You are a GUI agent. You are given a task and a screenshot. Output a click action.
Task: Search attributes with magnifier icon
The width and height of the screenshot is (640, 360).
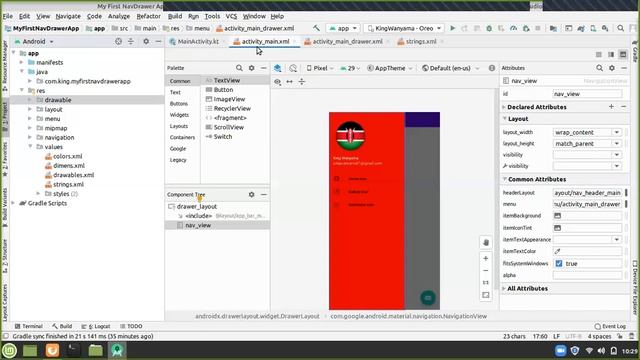pyautogui.click(x=599, y=68)
